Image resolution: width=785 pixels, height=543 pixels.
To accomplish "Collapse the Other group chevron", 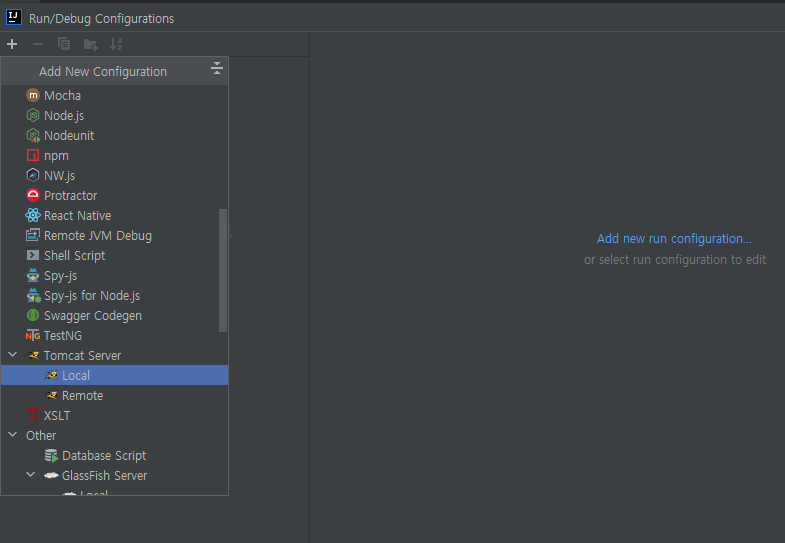I will (x=13, y=435).
